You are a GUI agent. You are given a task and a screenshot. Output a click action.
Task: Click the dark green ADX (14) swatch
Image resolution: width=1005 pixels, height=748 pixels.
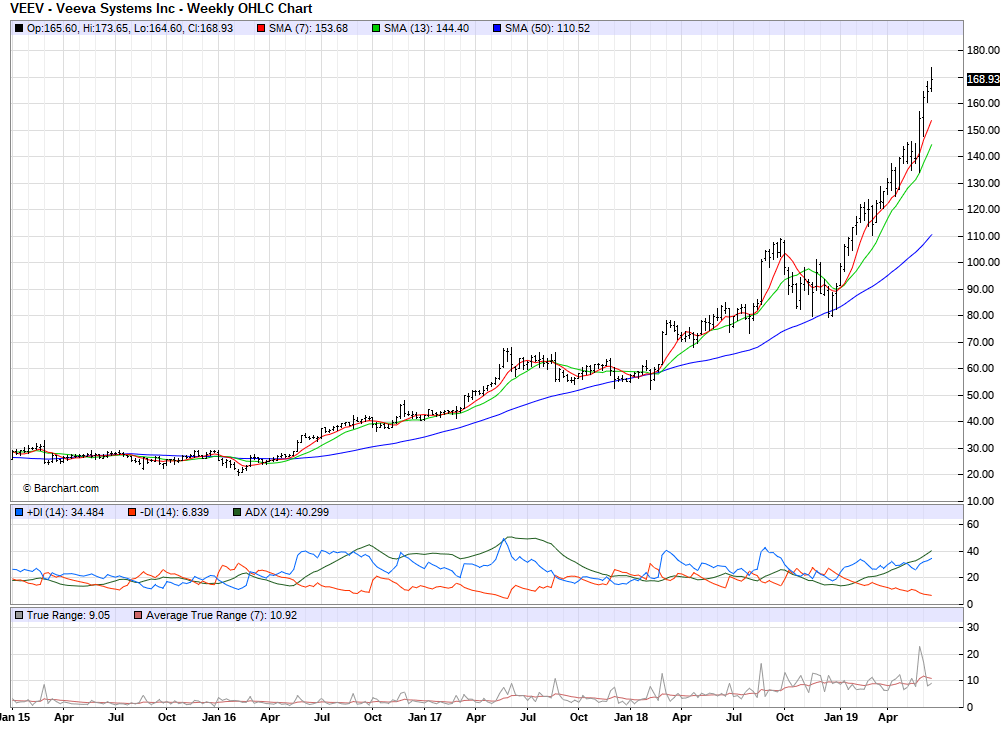pos(237,512)
